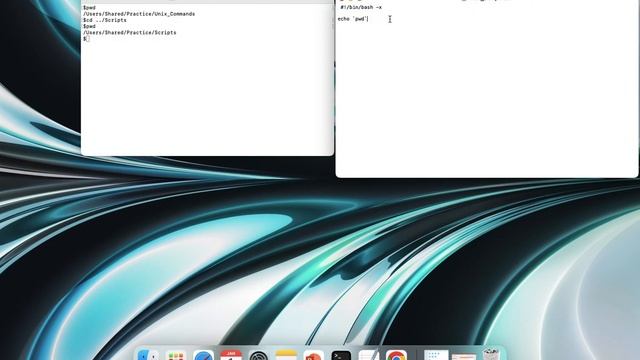Click the '/Users/Shared/Practice/Unix_Commands' output line
Screen dimensions: 640x360
[139, 14]
